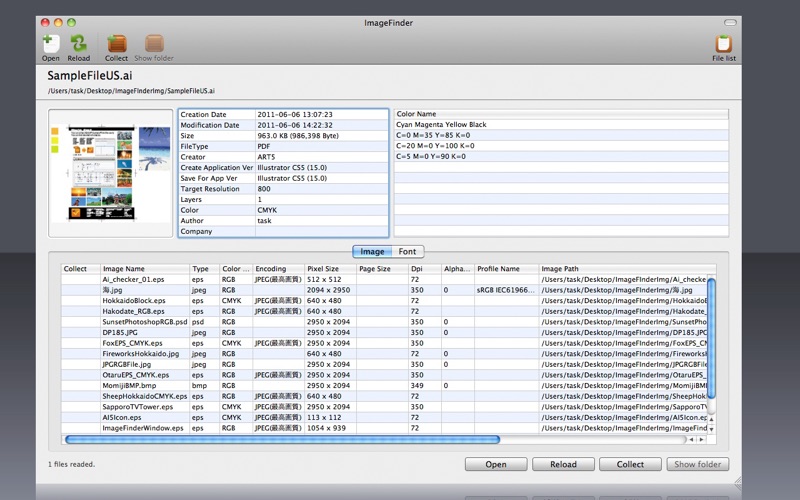This screenshot has height=500, width=800.
Task: Select the SheepHokkaidoCMYK.eps row
Action: tap(384, 396)
